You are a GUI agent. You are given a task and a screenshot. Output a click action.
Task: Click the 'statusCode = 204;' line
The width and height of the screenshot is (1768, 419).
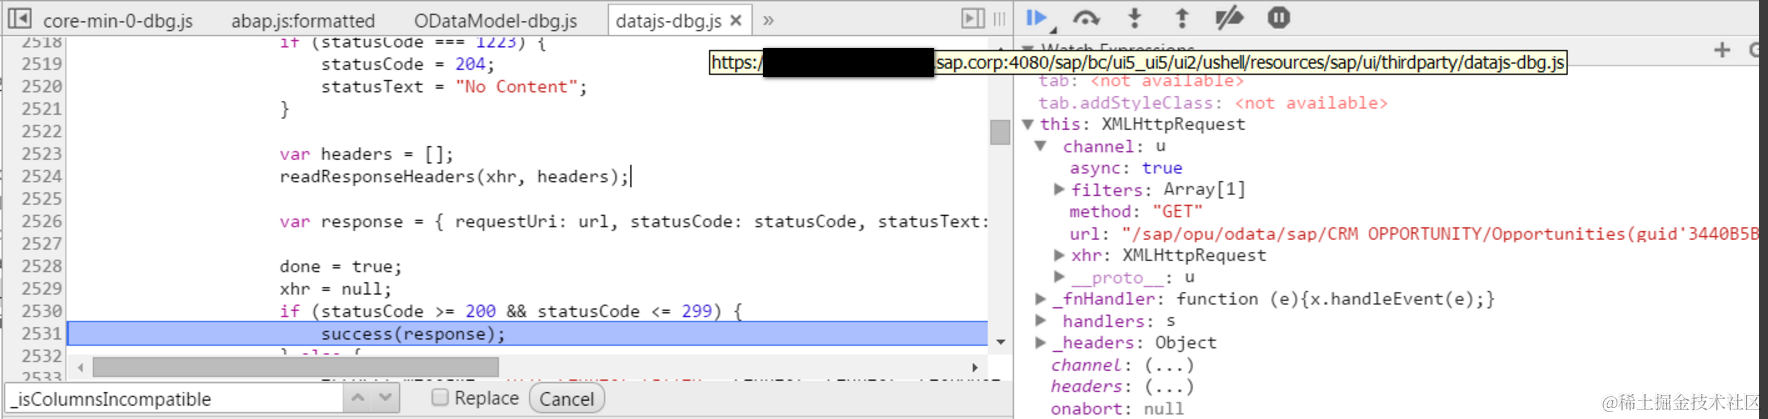pyautogui.click(x=407, y=64)
